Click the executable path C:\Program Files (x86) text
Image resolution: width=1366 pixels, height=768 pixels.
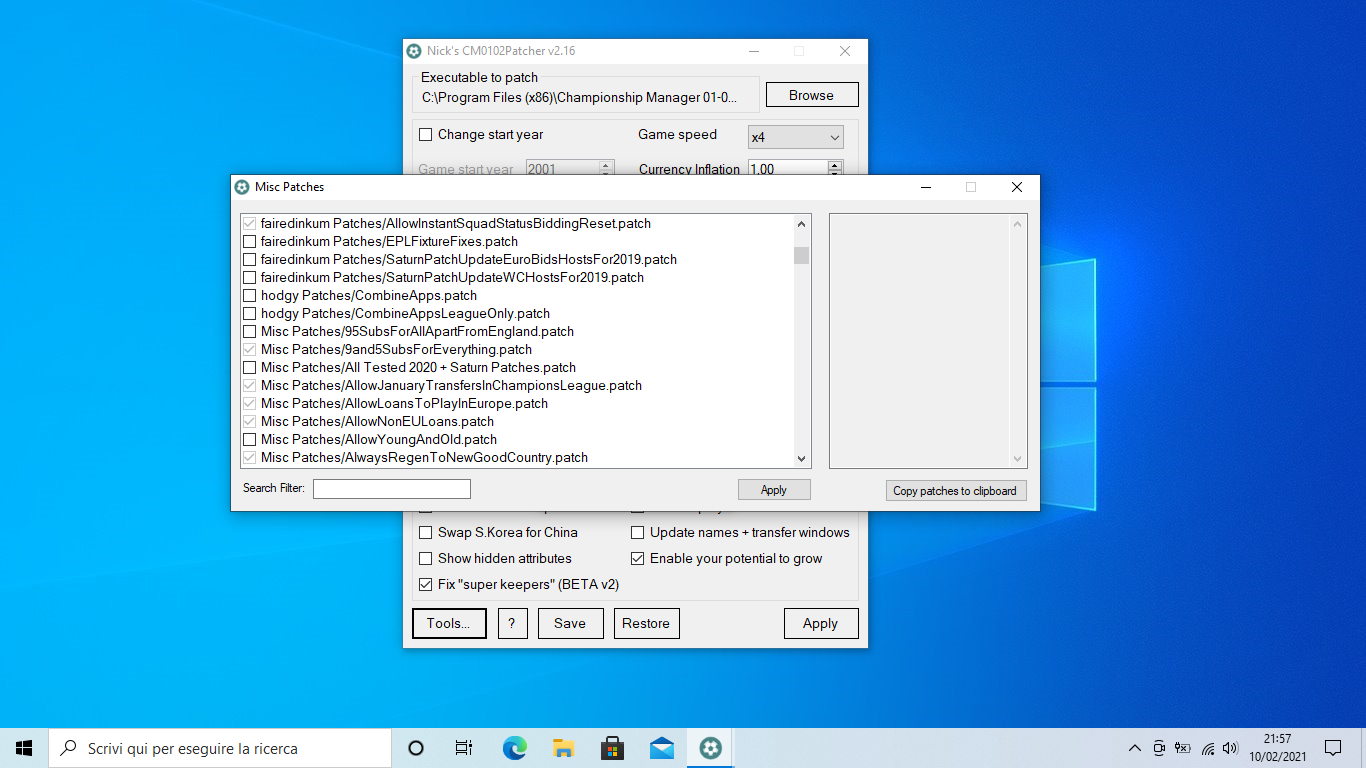(579, 97)
